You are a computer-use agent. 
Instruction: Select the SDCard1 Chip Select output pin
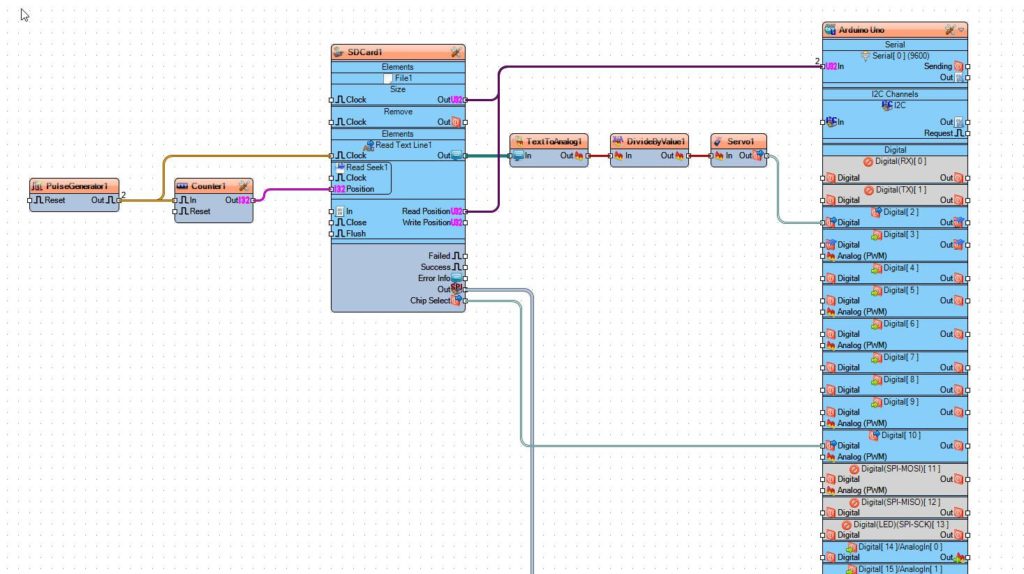(465, 301)
